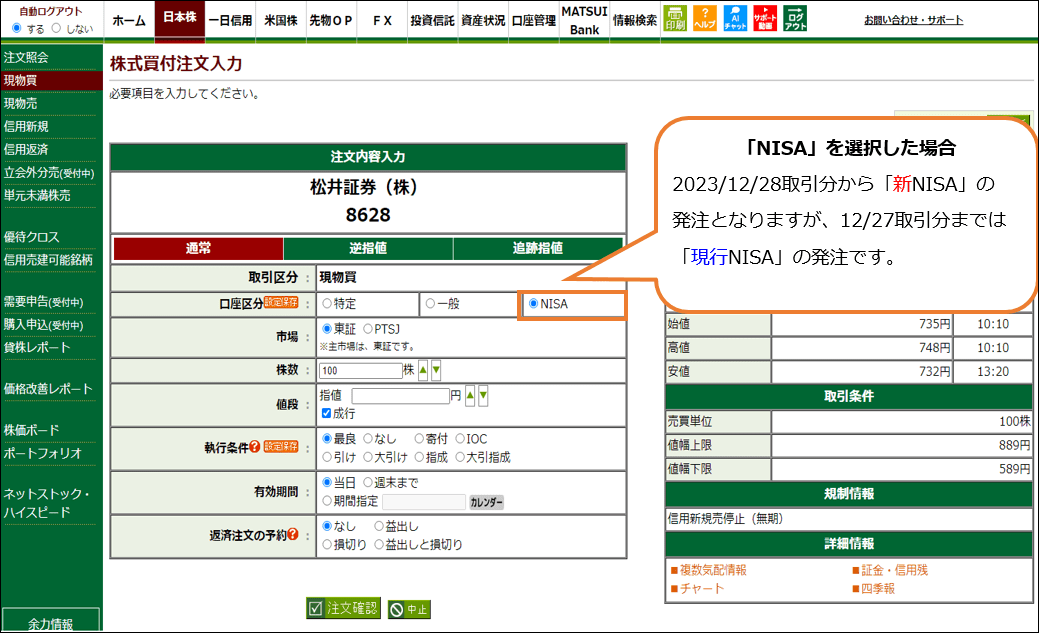
Task: Select 大引け execution condition
Action: [368, 457]
